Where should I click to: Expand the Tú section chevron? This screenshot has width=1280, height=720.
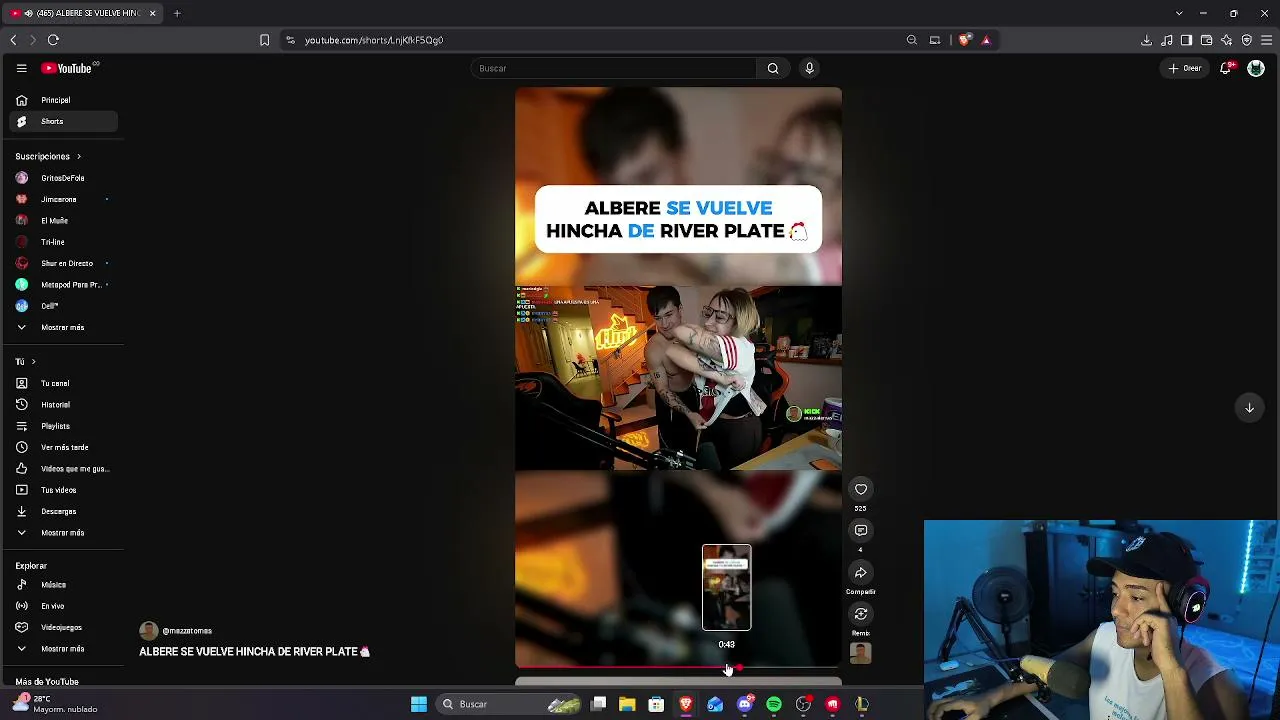(x=33, y=361)
